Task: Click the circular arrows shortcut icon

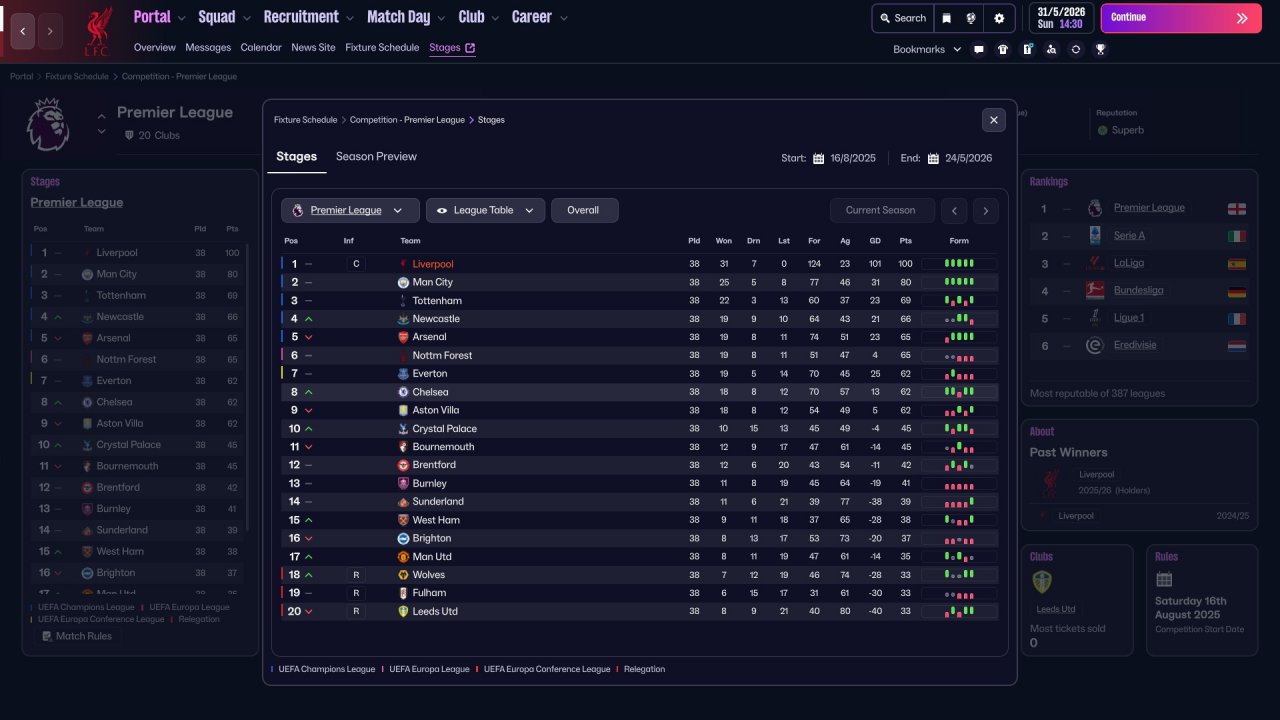Action: (x=1075, y=49)
